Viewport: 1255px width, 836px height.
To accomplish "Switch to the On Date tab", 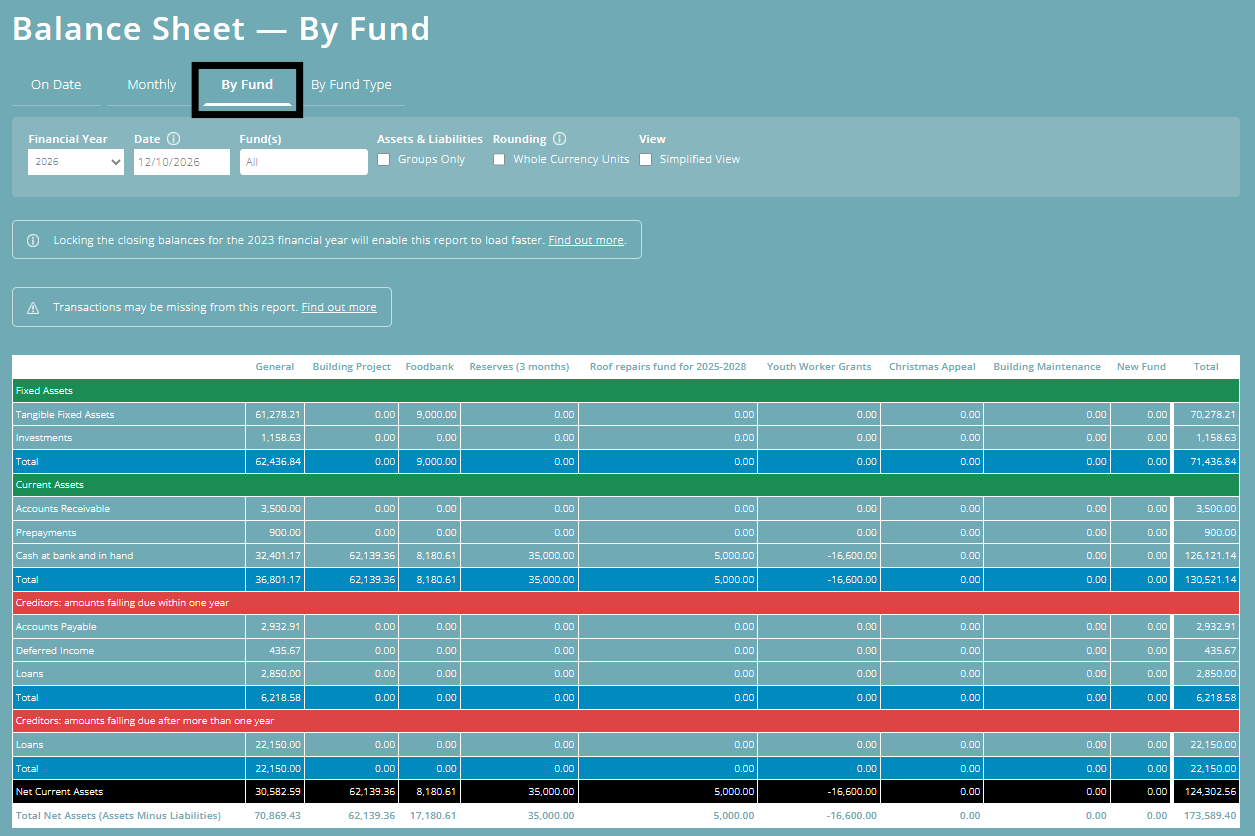I will (56, 85).
